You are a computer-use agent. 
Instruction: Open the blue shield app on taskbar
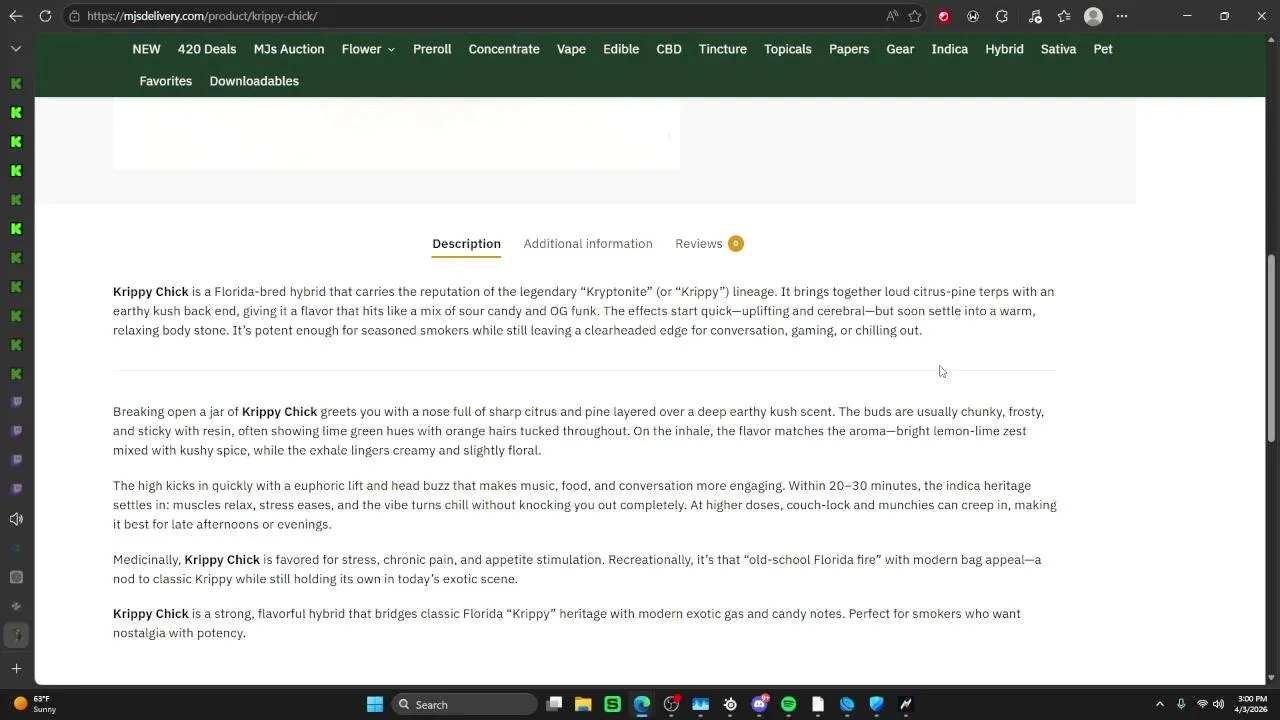(876, 704)
